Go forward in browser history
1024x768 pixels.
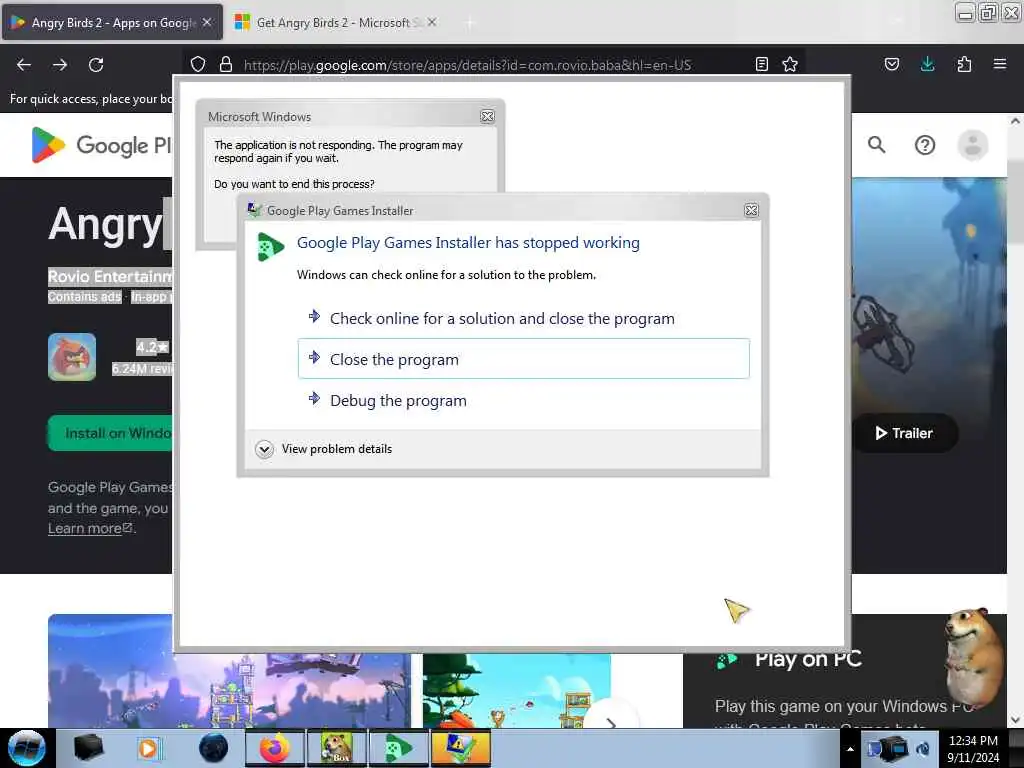coord(59,65)
